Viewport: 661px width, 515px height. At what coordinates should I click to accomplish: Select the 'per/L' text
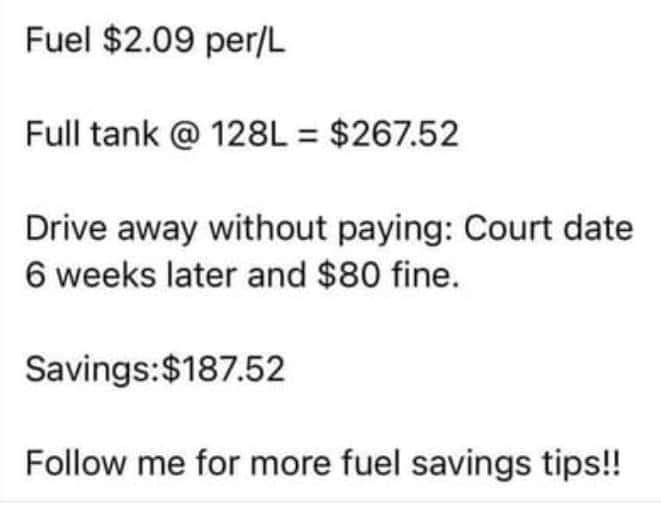(x=245, y=42)
